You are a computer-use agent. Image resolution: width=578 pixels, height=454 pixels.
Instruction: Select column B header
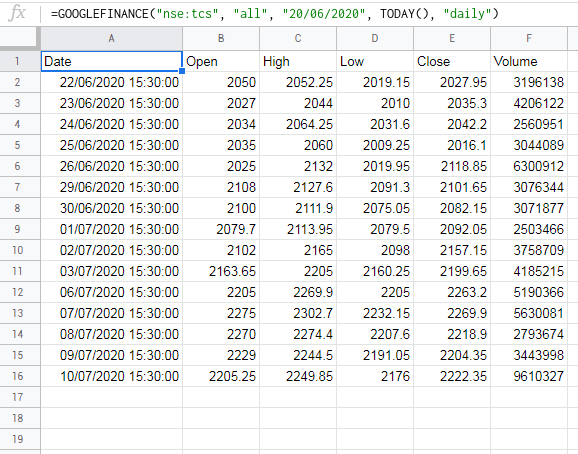pyautogui.click(x=221, y=38)
